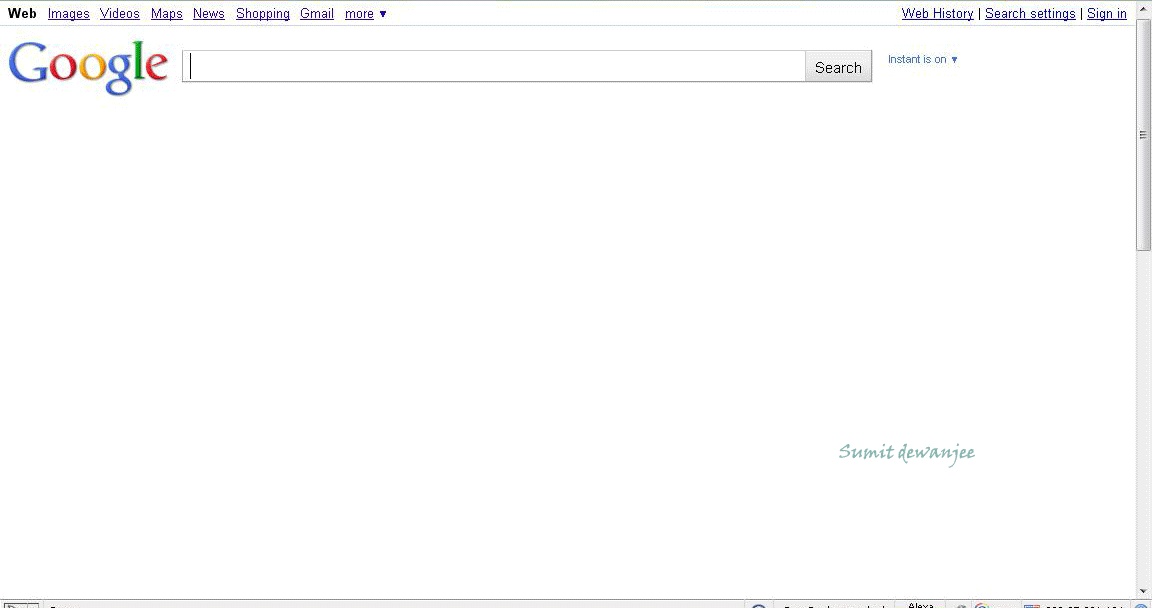1152x608 pixels.
Task: Click the Sign in link
Action: (x=1106, y=14)
